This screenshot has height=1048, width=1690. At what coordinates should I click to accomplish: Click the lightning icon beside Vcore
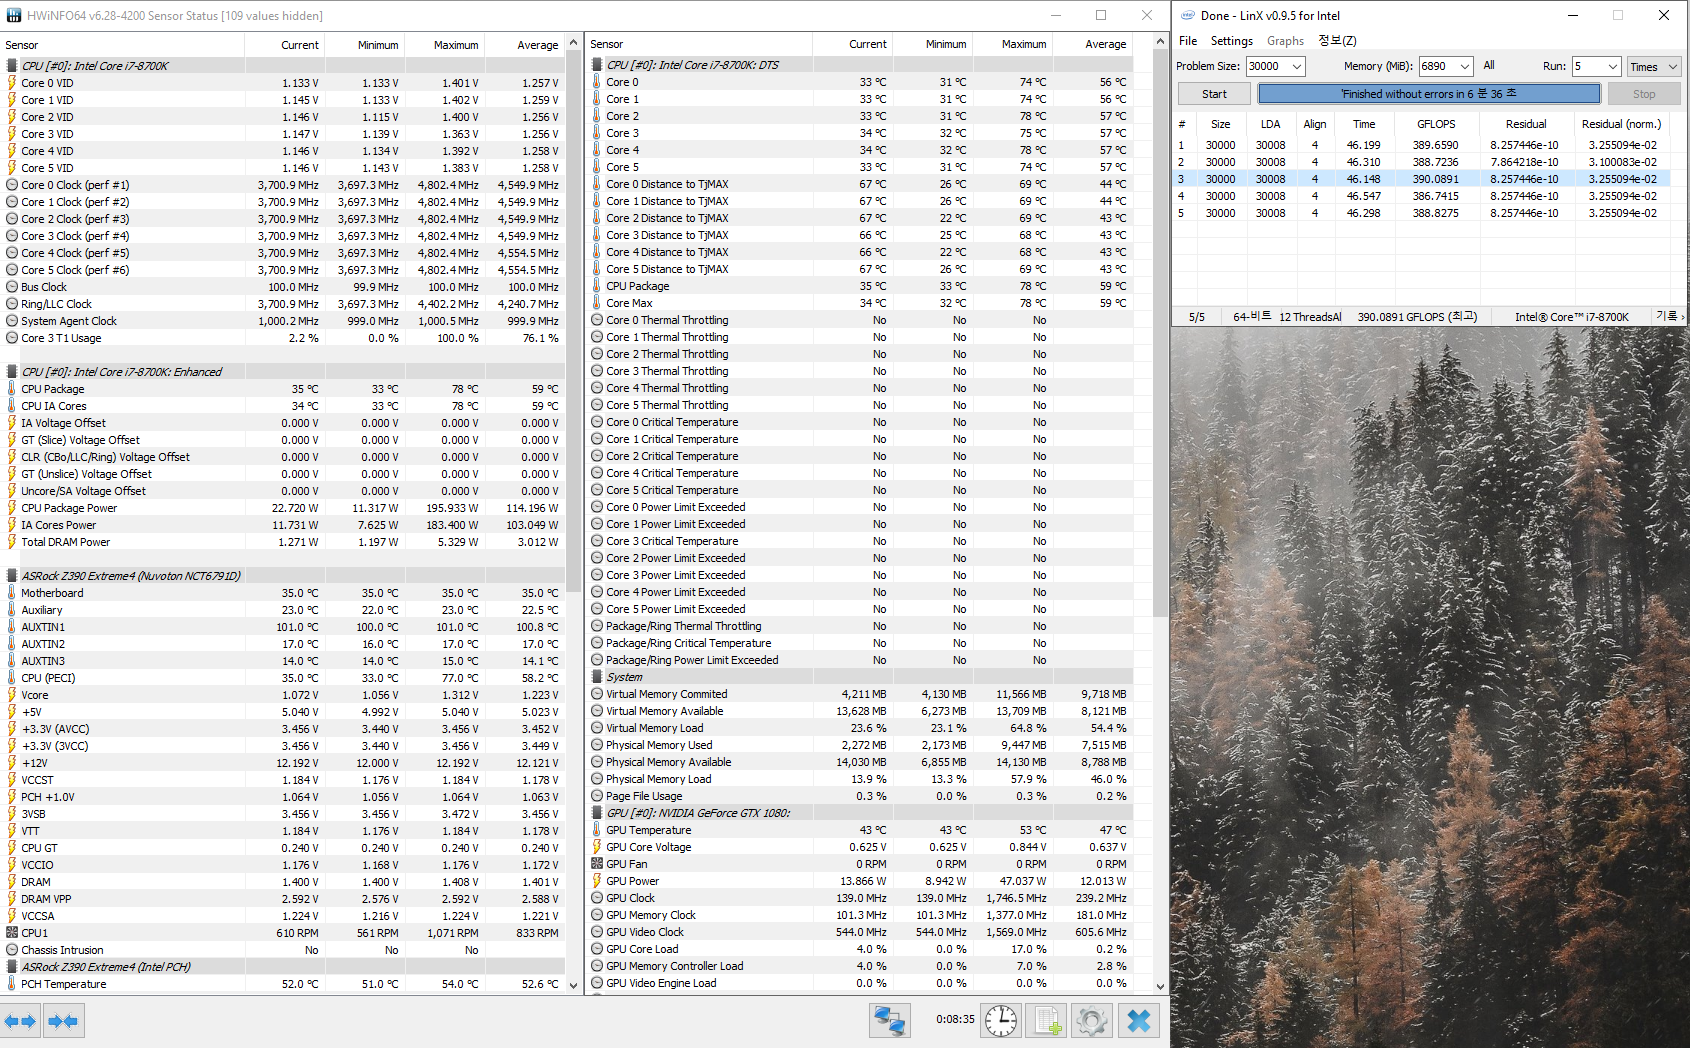(x=12, y=695)
